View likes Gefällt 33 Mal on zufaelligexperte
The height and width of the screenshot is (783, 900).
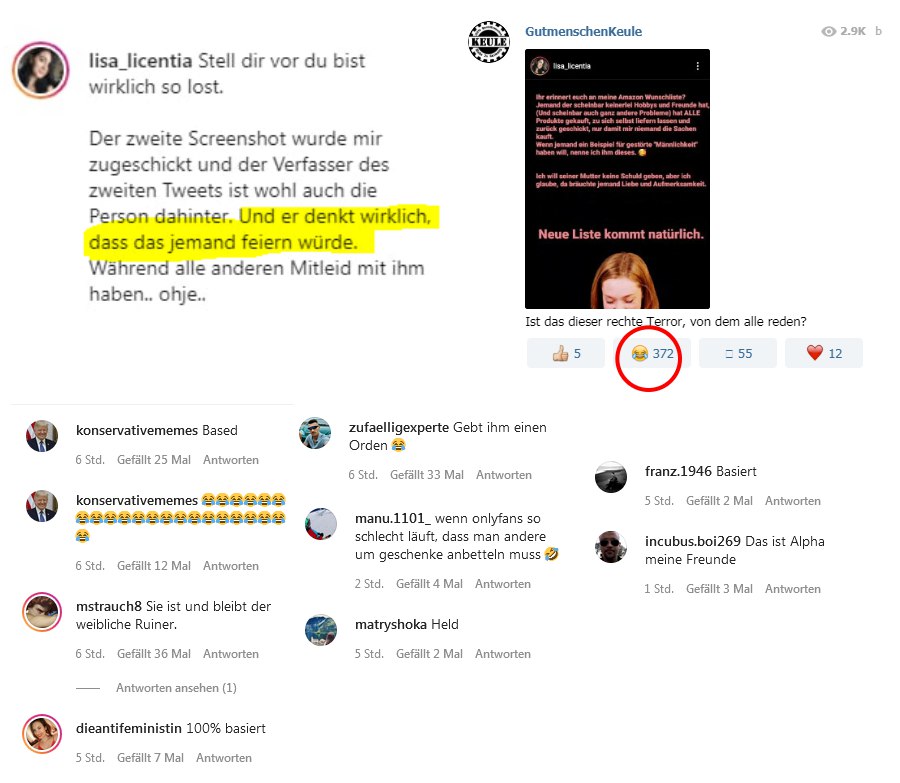(426, 475)
